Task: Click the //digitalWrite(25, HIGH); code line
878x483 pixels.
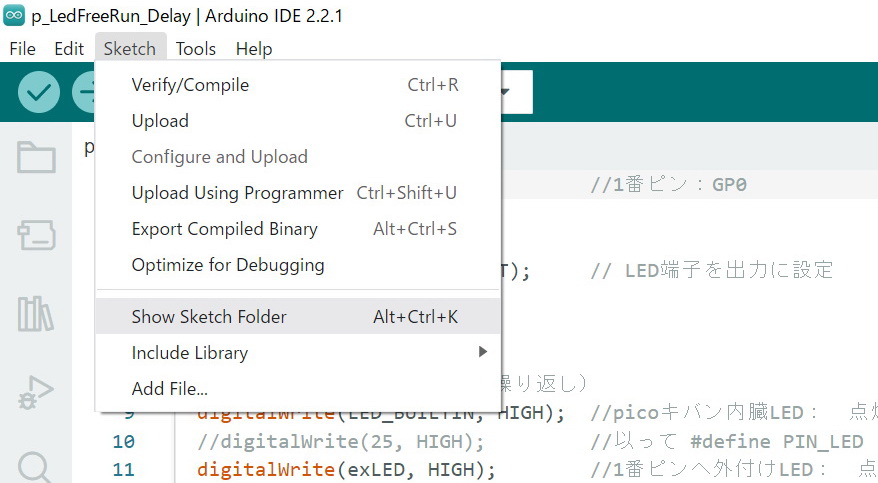Action: [341, 442]
